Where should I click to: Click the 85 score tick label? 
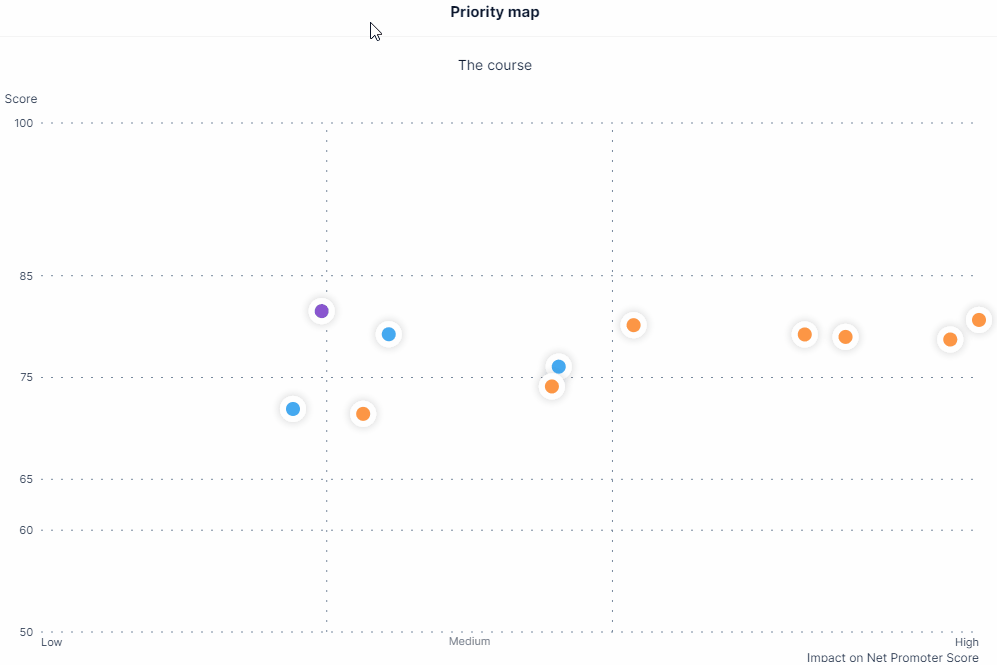coord(26,276)
